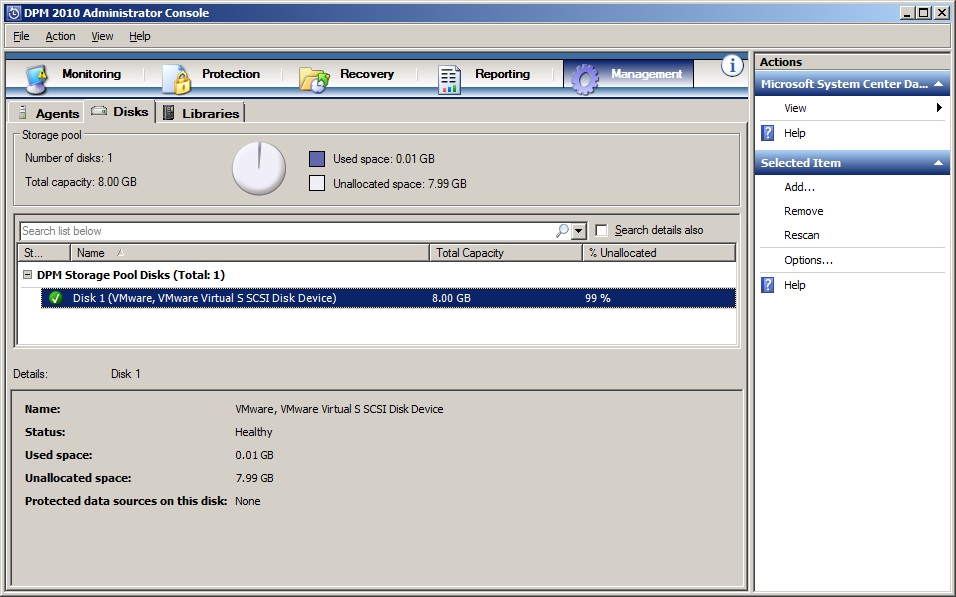Click the Search list below field

[287, 231]
